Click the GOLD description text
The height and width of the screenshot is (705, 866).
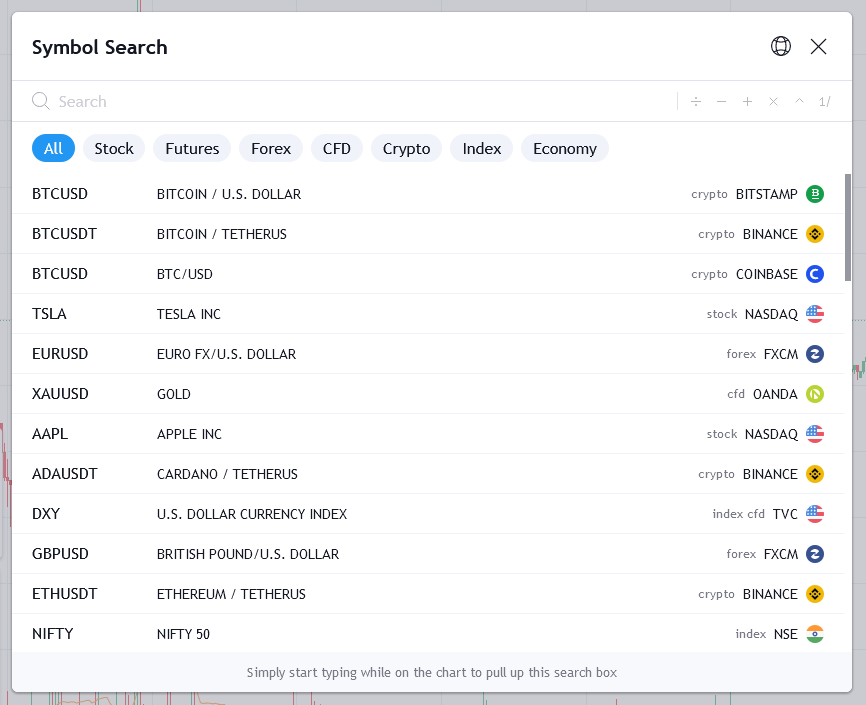coord(173,394)
